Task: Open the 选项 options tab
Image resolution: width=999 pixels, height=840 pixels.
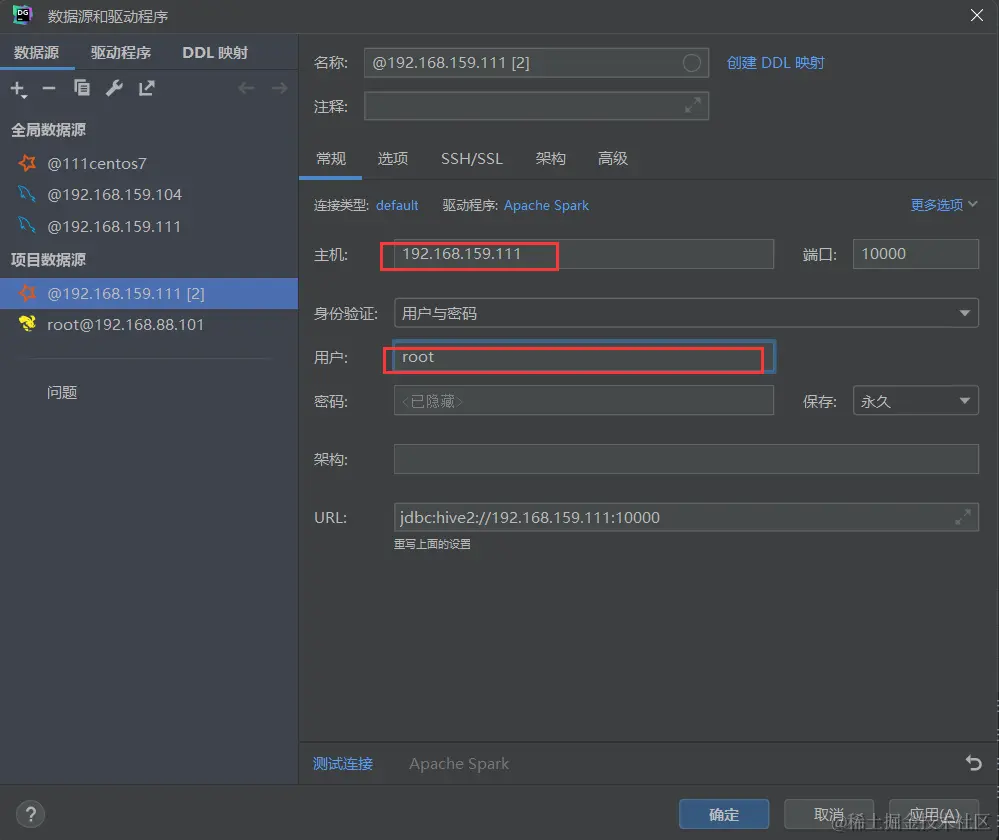Action: [x=392, y=158]
